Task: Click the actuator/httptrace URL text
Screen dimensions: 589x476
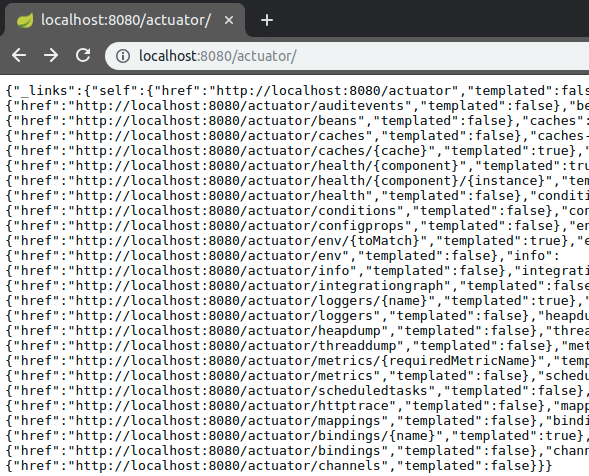Action: 233,406
